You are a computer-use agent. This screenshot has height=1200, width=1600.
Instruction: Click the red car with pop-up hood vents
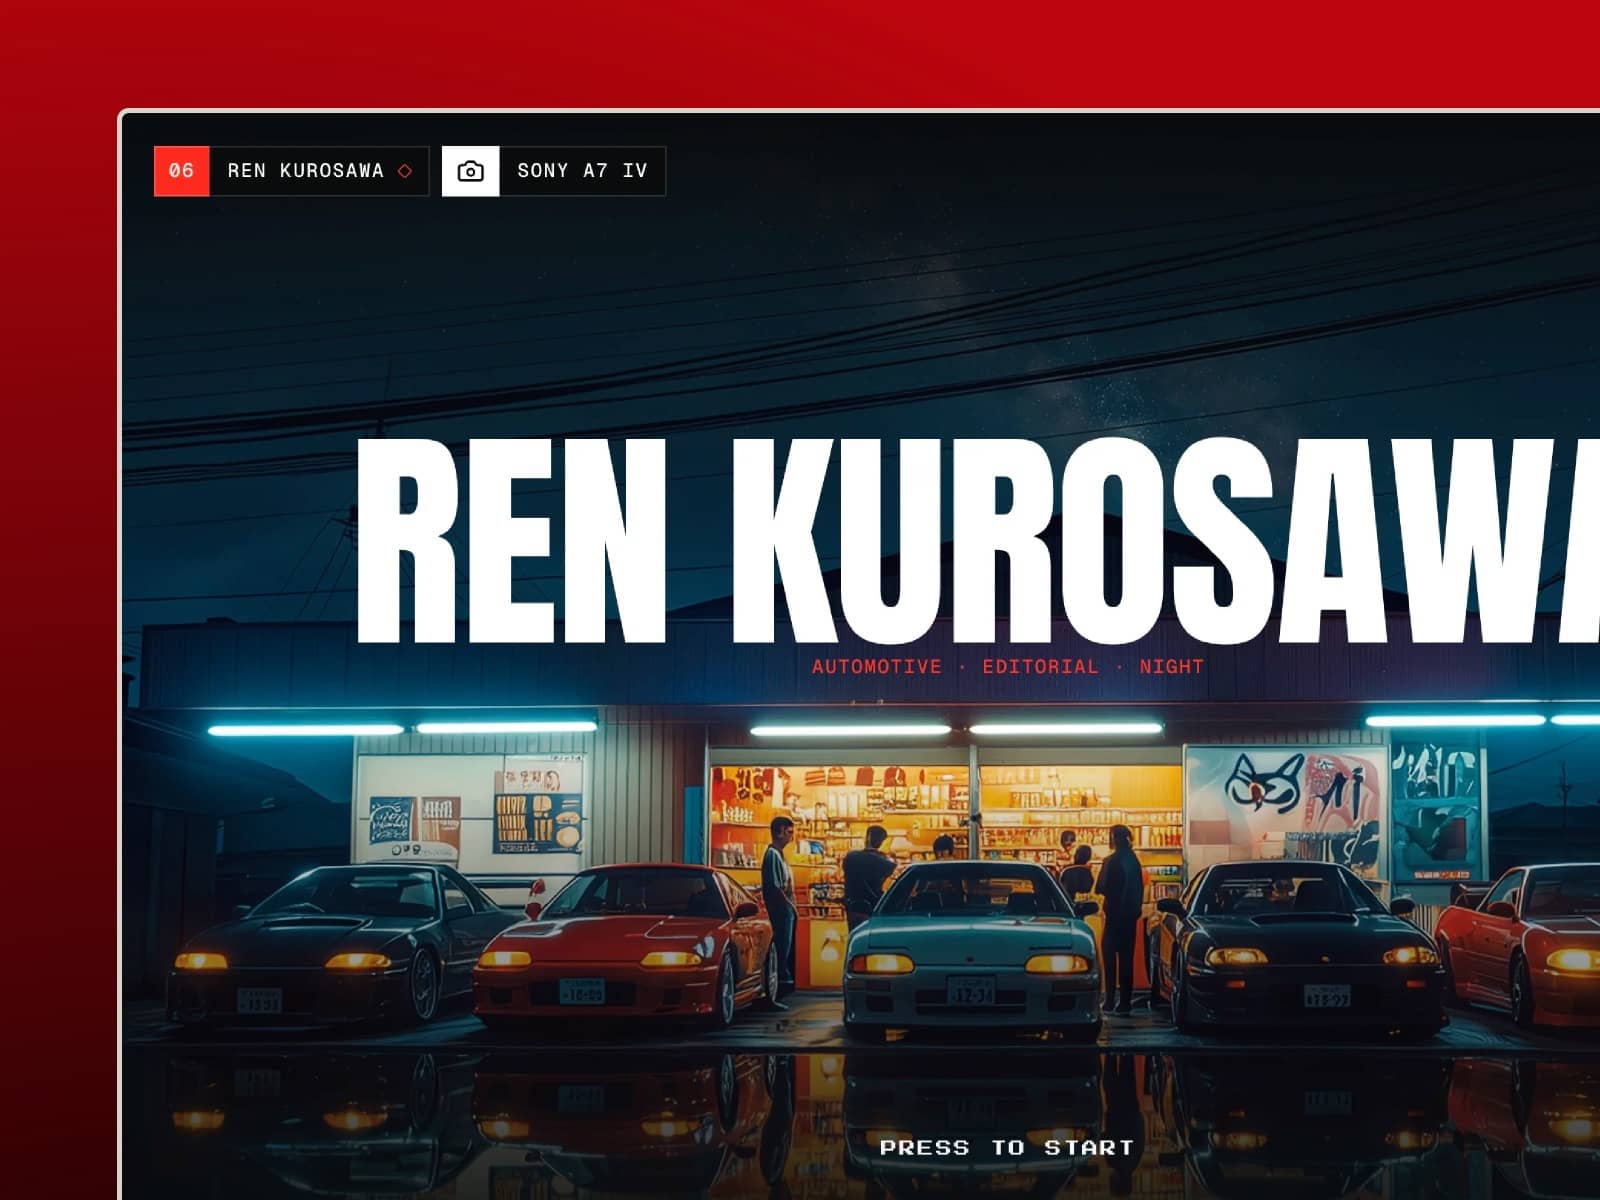622,945
